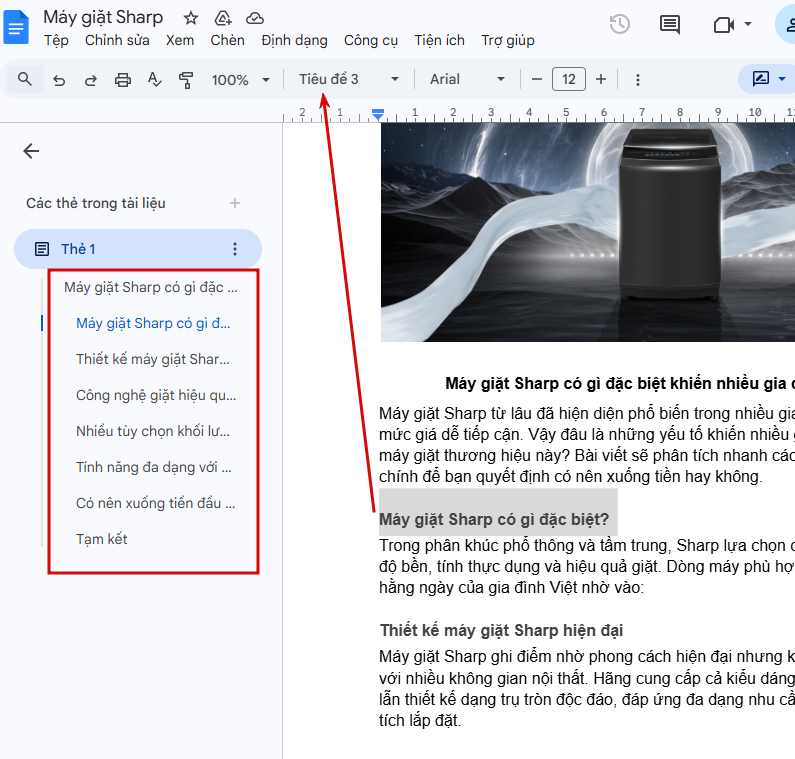
Task: Open the comments panel icon
Action: [x=670, y=24]
